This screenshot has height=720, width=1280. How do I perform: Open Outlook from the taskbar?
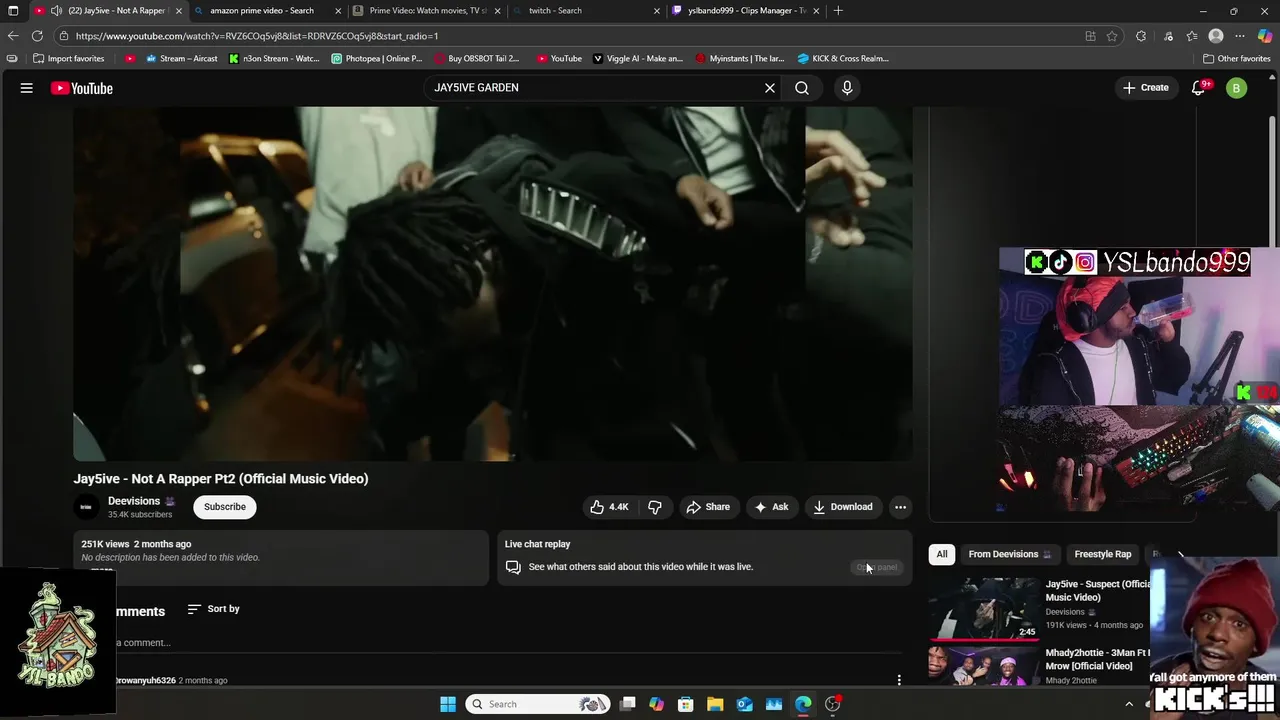click(x=745, y=704)
